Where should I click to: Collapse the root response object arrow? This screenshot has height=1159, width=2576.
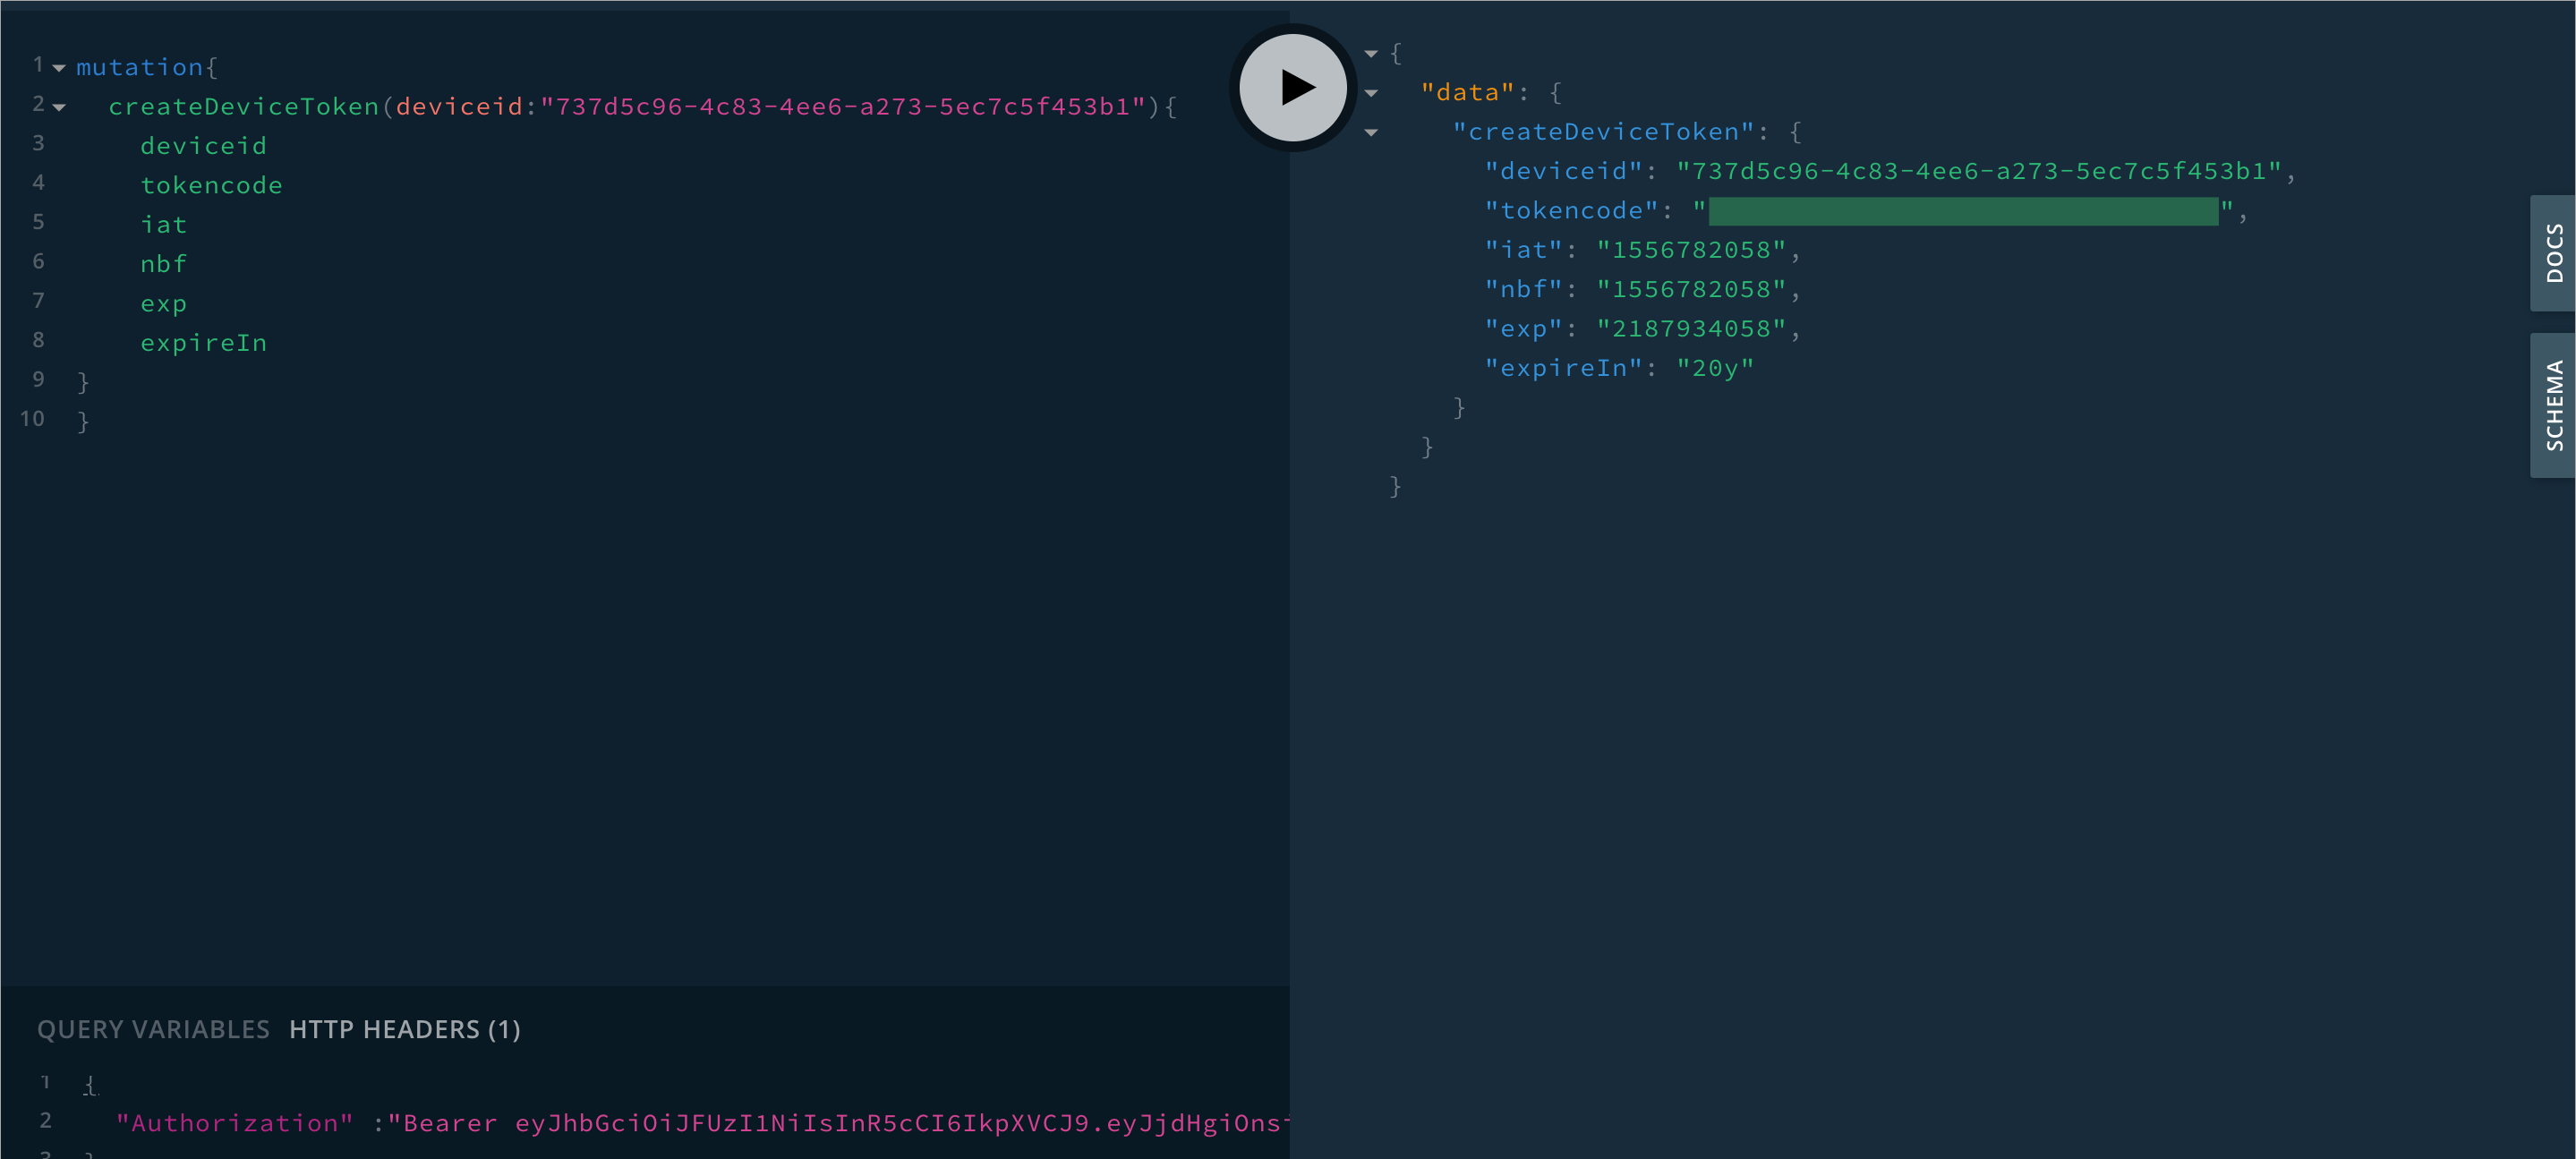[1371, 53]
